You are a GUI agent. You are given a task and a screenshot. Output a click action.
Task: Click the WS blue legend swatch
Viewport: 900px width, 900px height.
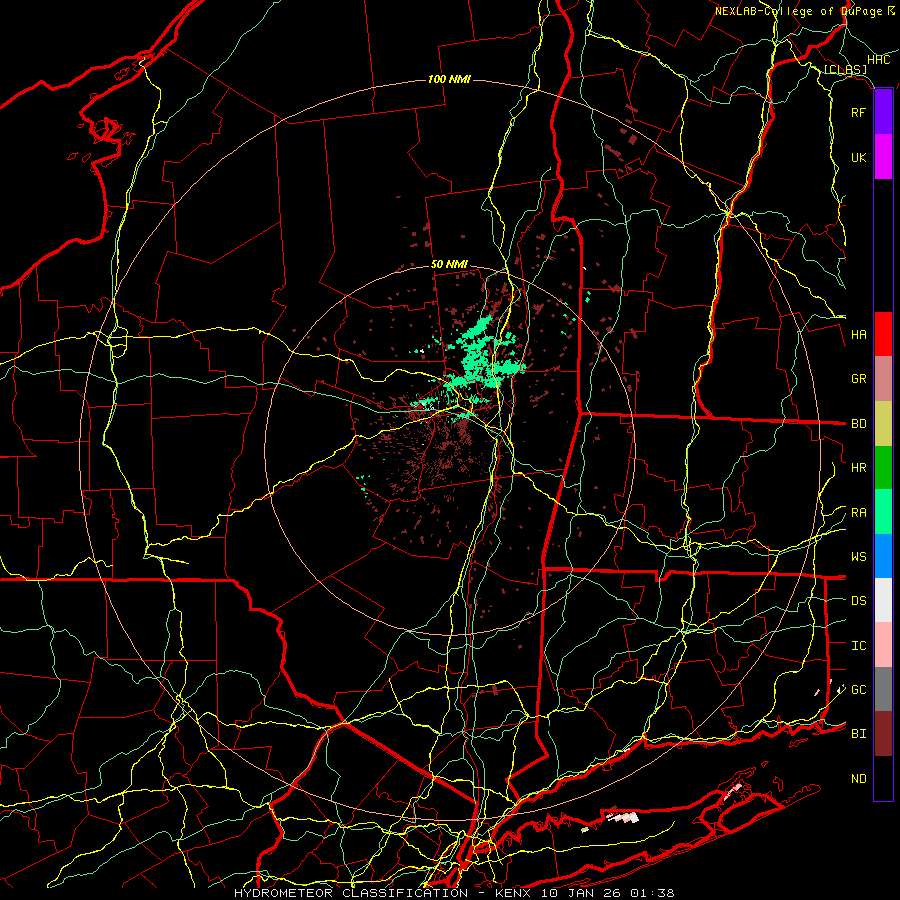pyautogui.click(x=883, y=556)
